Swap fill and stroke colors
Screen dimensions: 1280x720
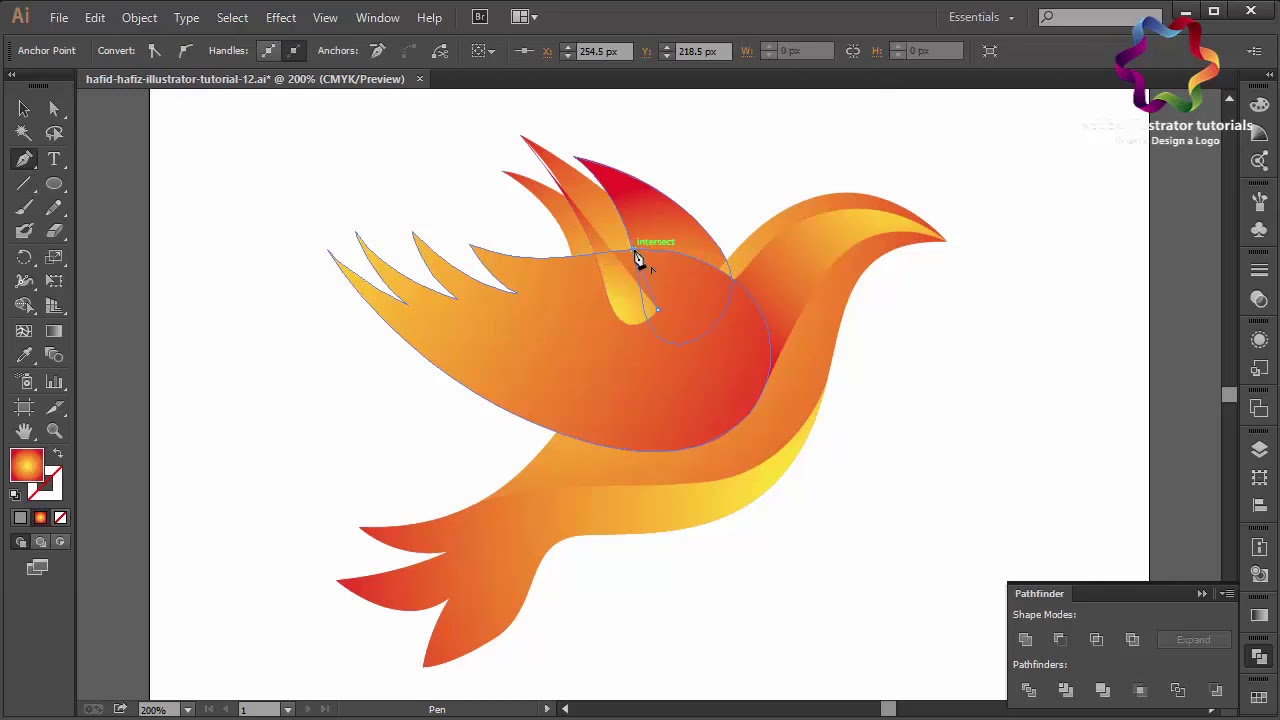tap(57, 455)
